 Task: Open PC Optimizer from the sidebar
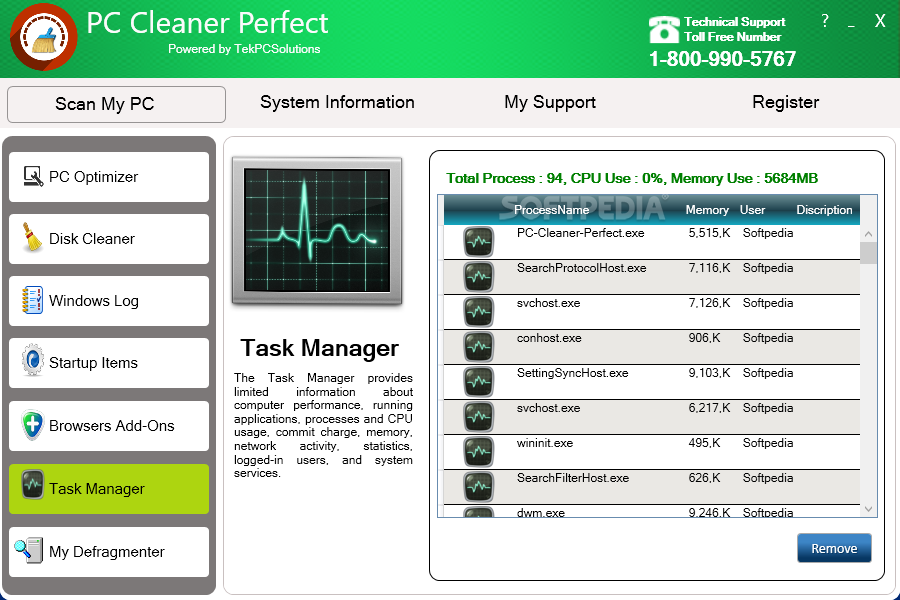pyautogui.click(x=109, y=177)
